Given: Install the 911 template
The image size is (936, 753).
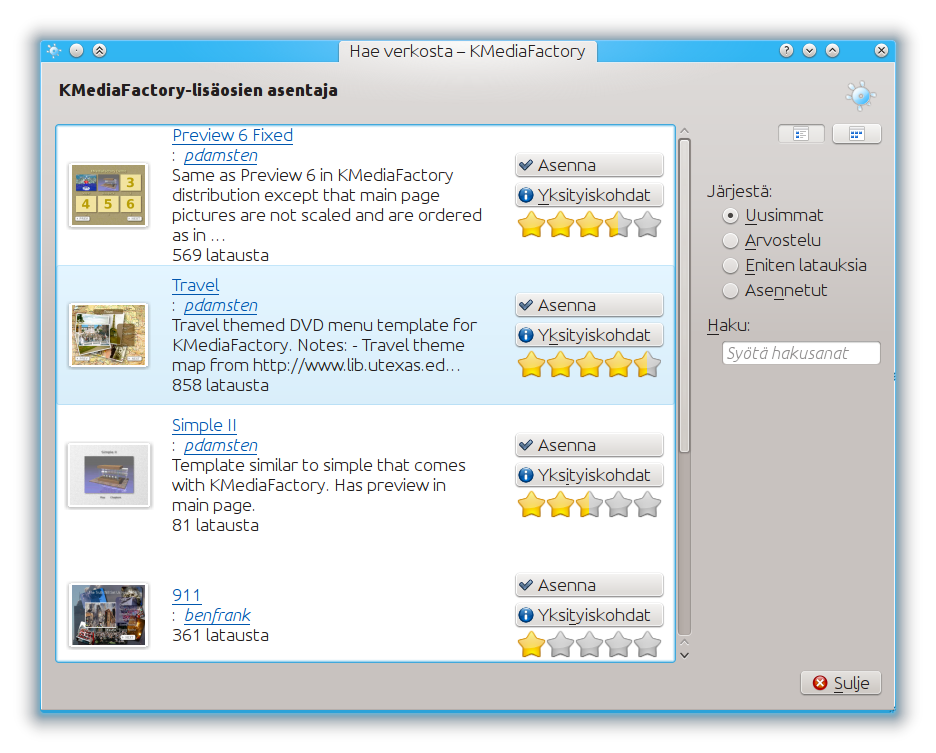Looking at the screenshot, I should tap(589, 585).
